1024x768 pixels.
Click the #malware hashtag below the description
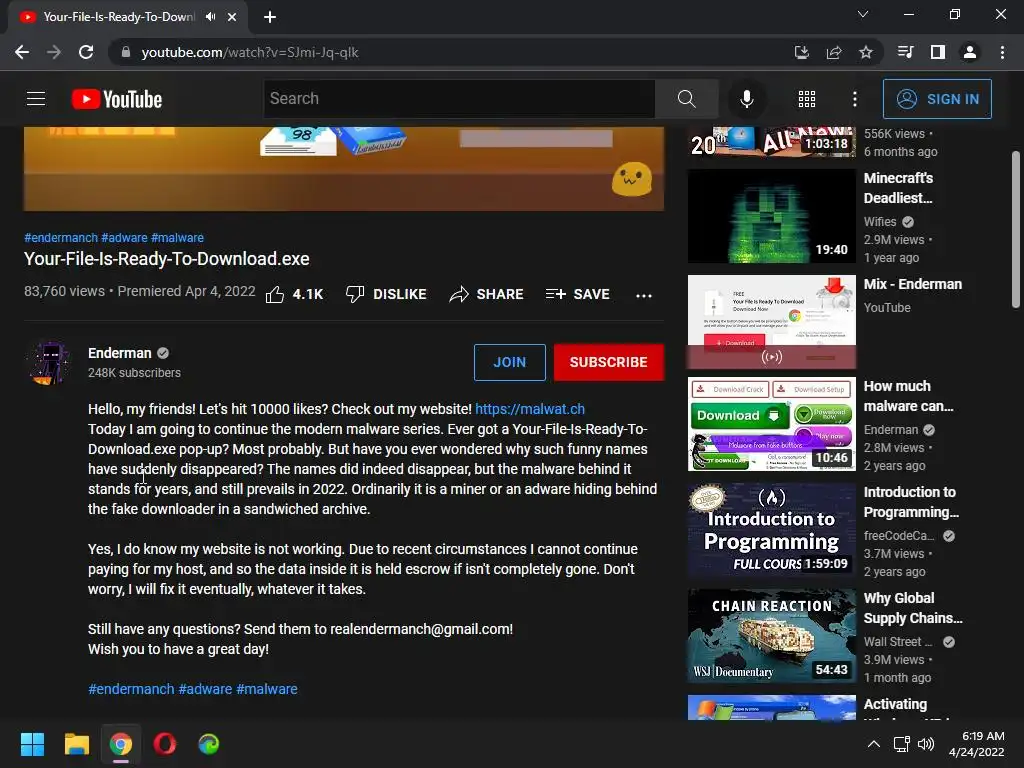coord(266,689)
